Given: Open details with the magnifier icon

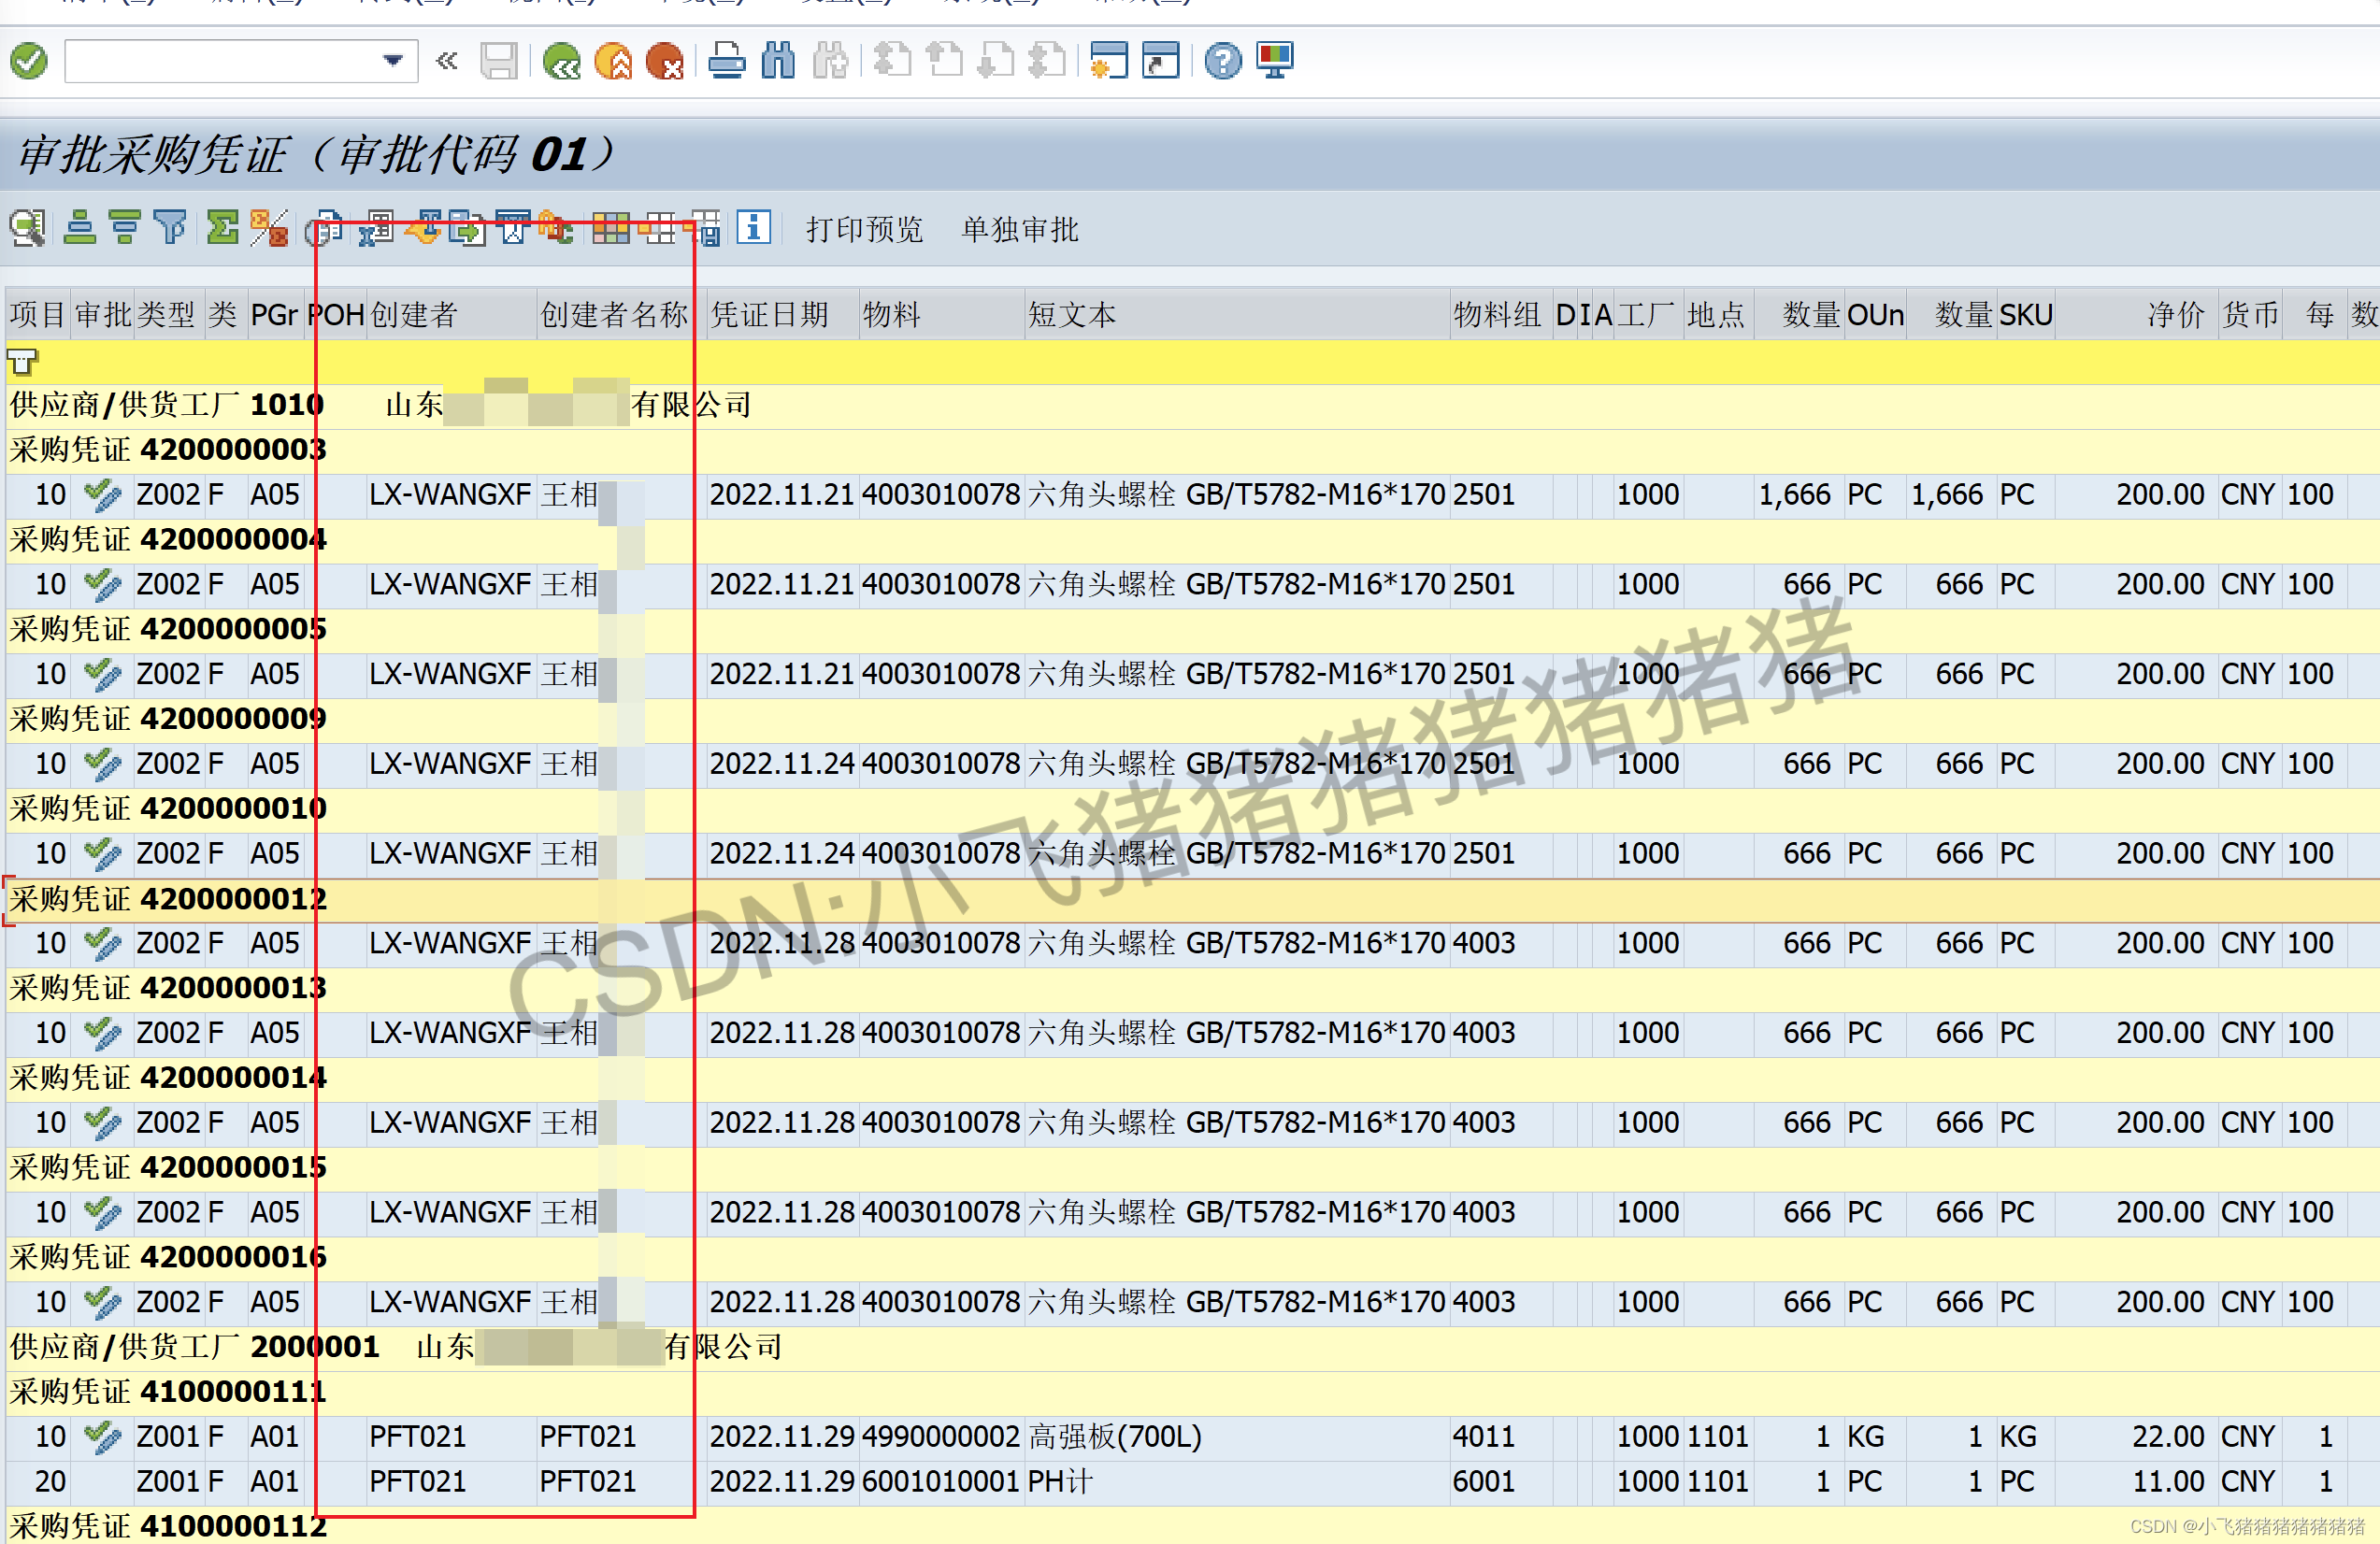Looking at the screenshot, I should (x=27, y=229).
